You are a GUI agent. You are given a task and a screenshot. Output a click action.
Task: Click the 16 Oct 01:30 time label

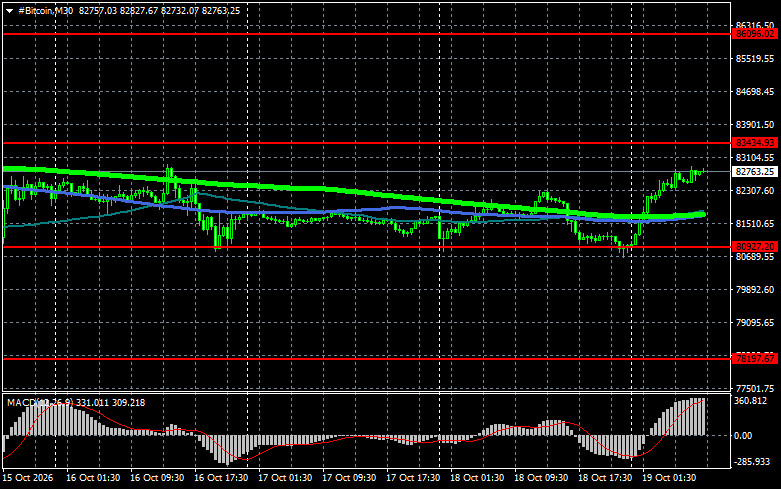click(x=93, y=478)
